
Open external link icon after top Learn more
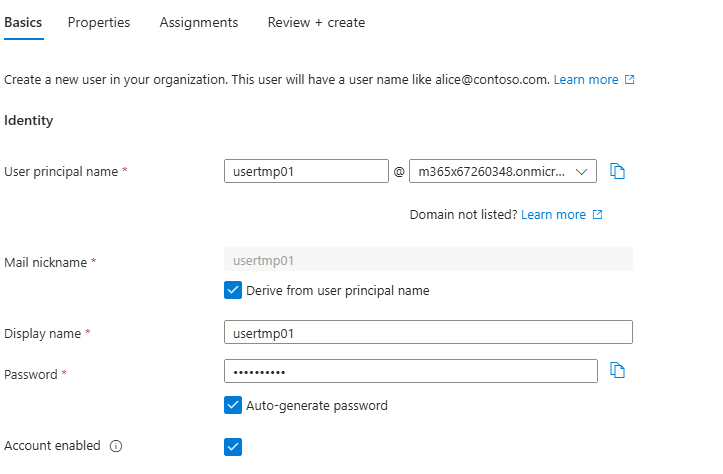(x=629, y=79)
